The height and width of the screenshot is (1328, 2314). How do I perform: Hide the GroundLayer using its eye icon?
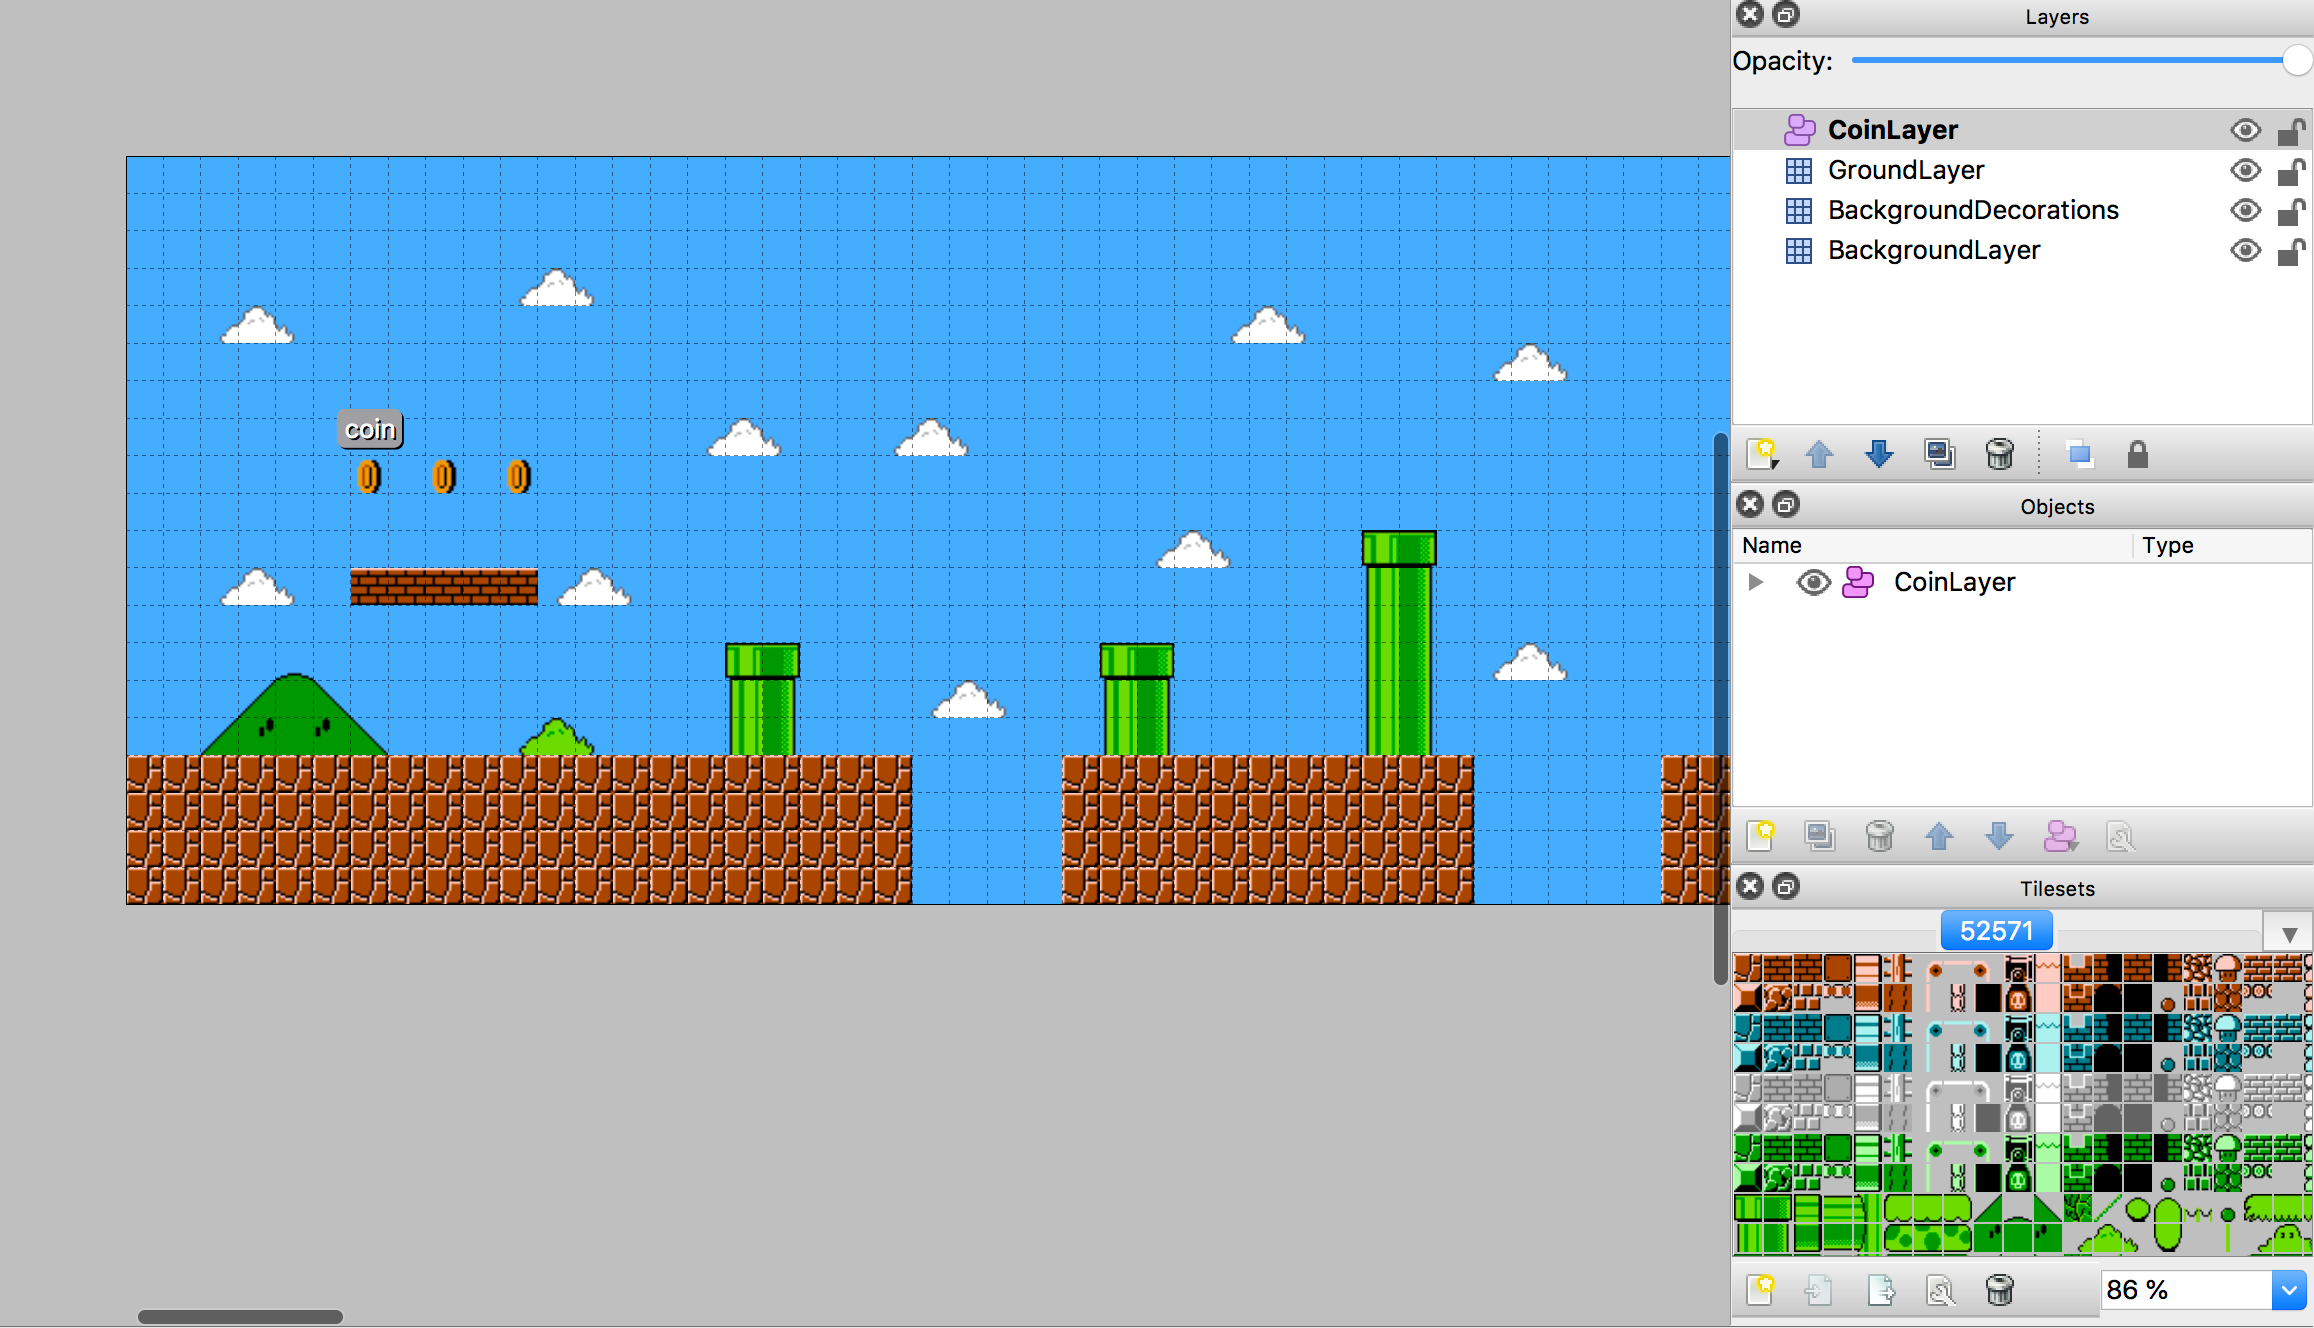pyautogui.click(x=2245, y=171)
